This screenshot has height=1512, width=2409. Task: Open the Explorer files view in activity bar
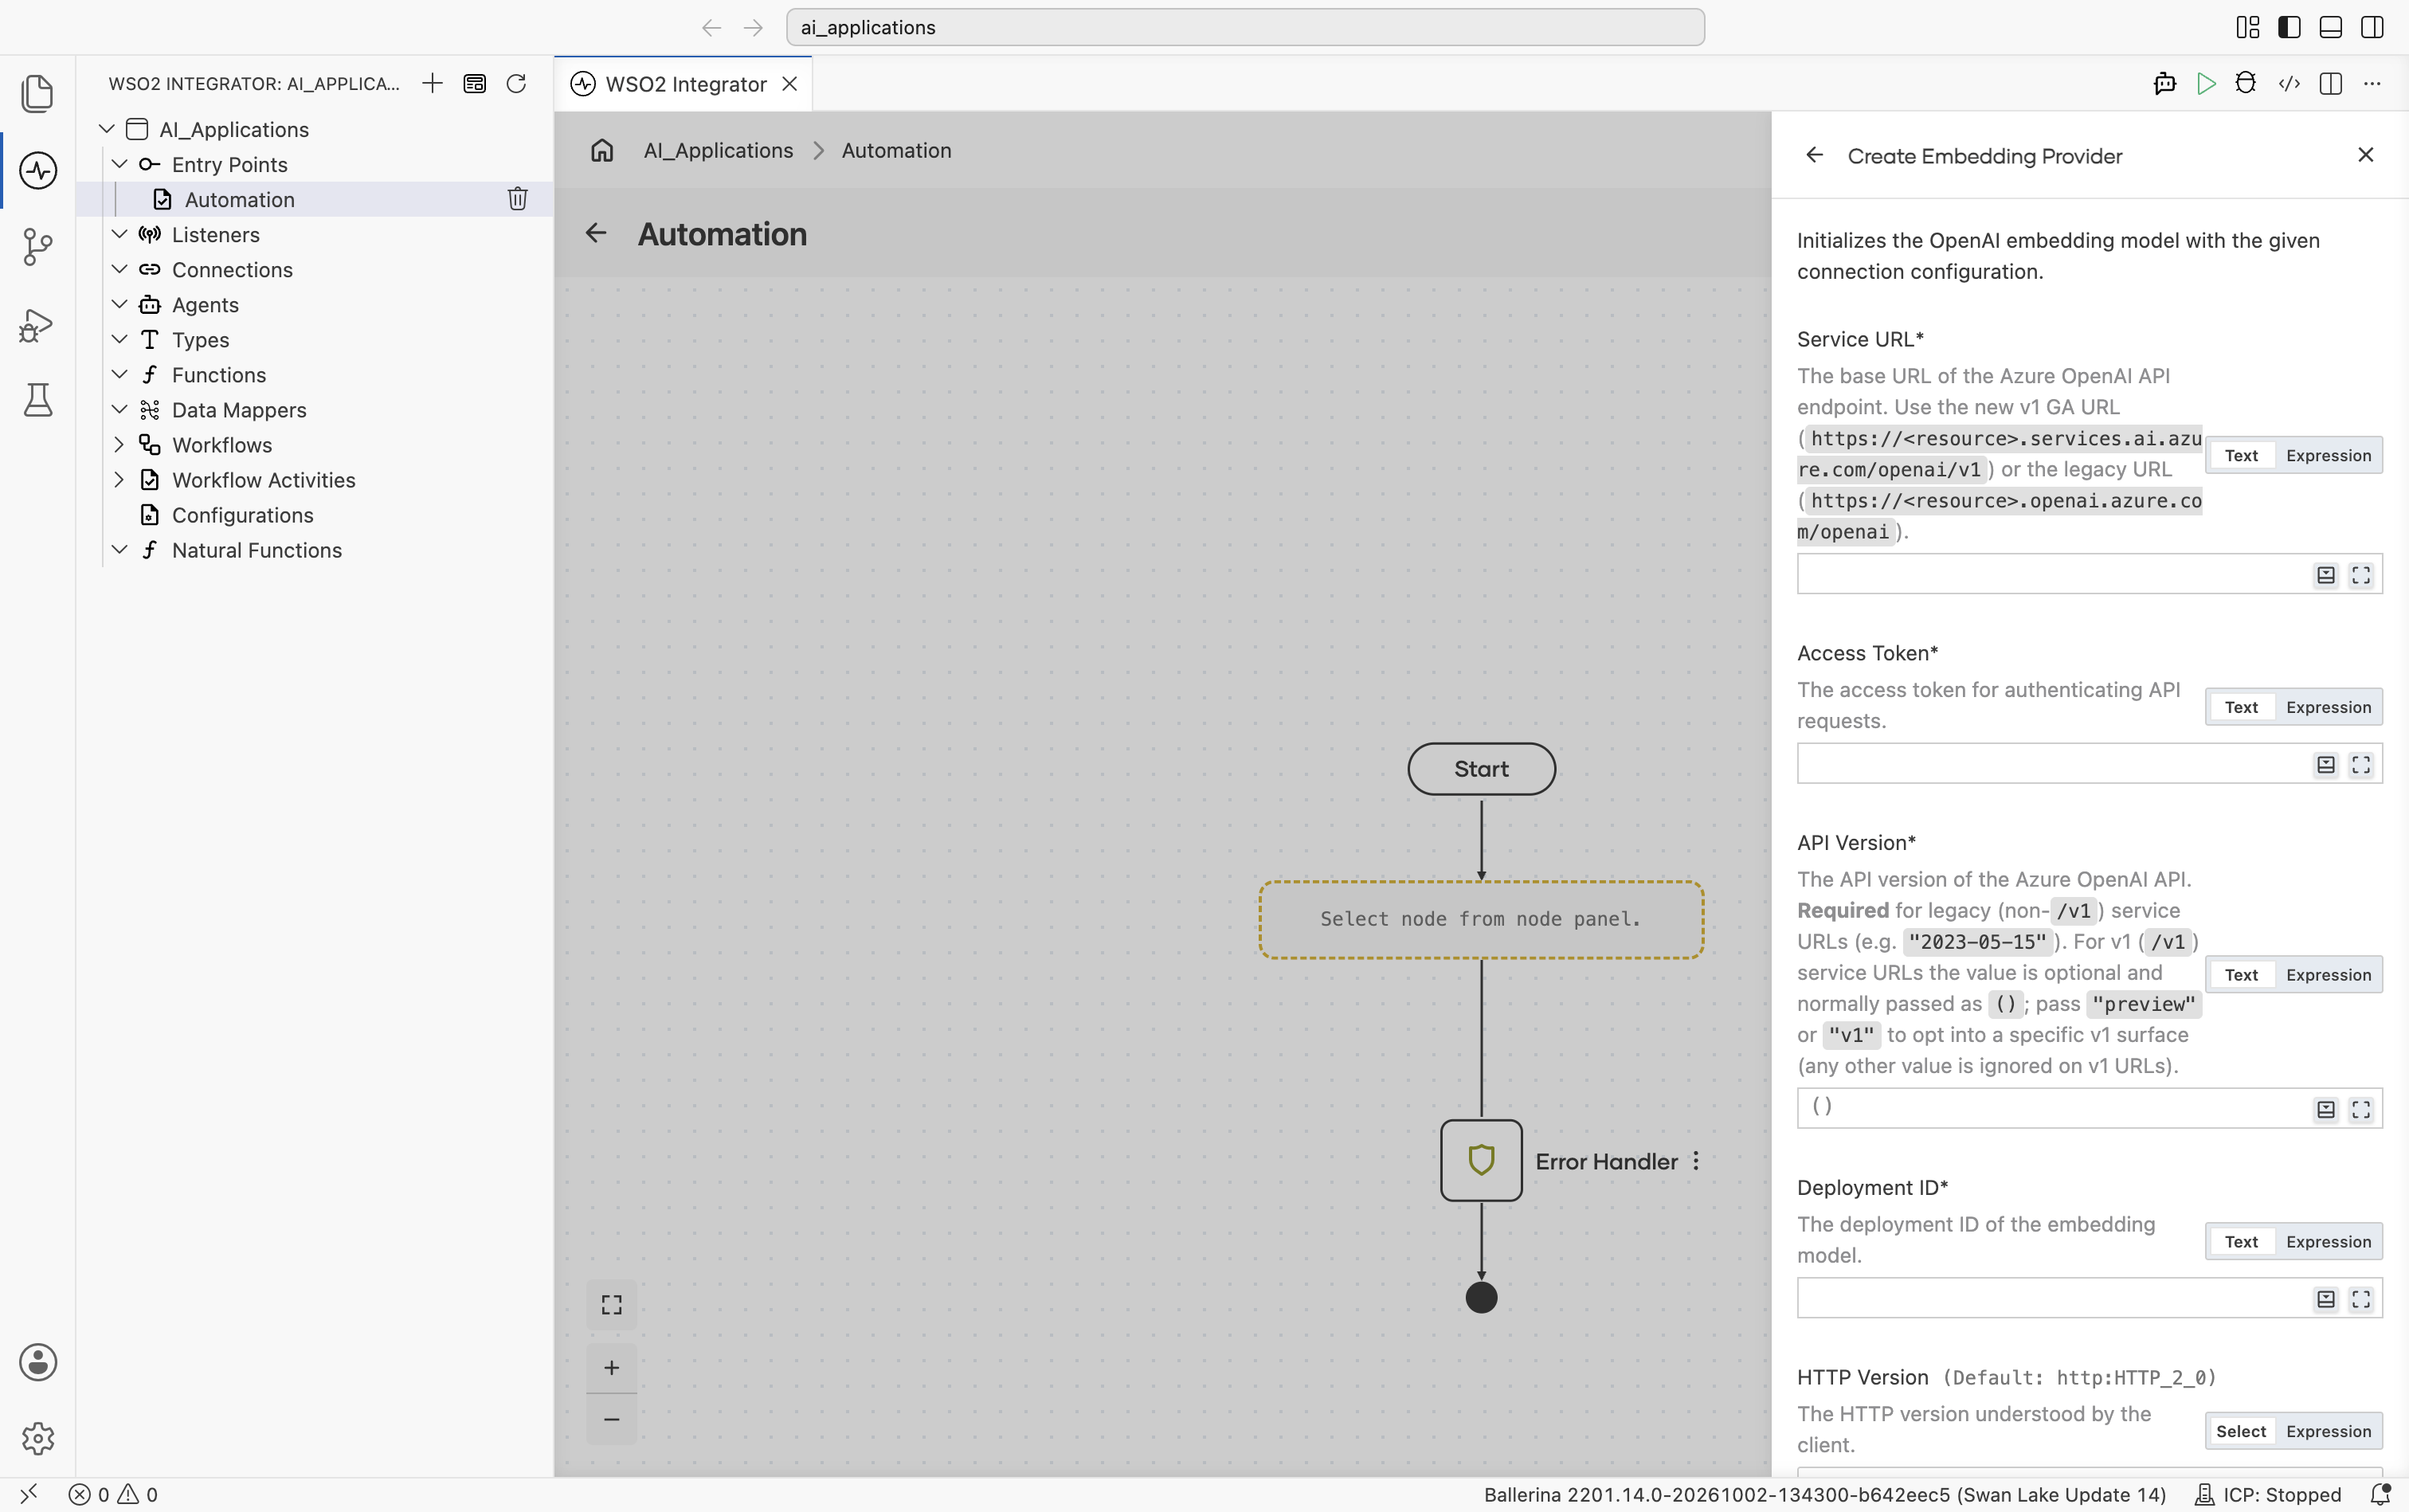[x=38, y=93]
